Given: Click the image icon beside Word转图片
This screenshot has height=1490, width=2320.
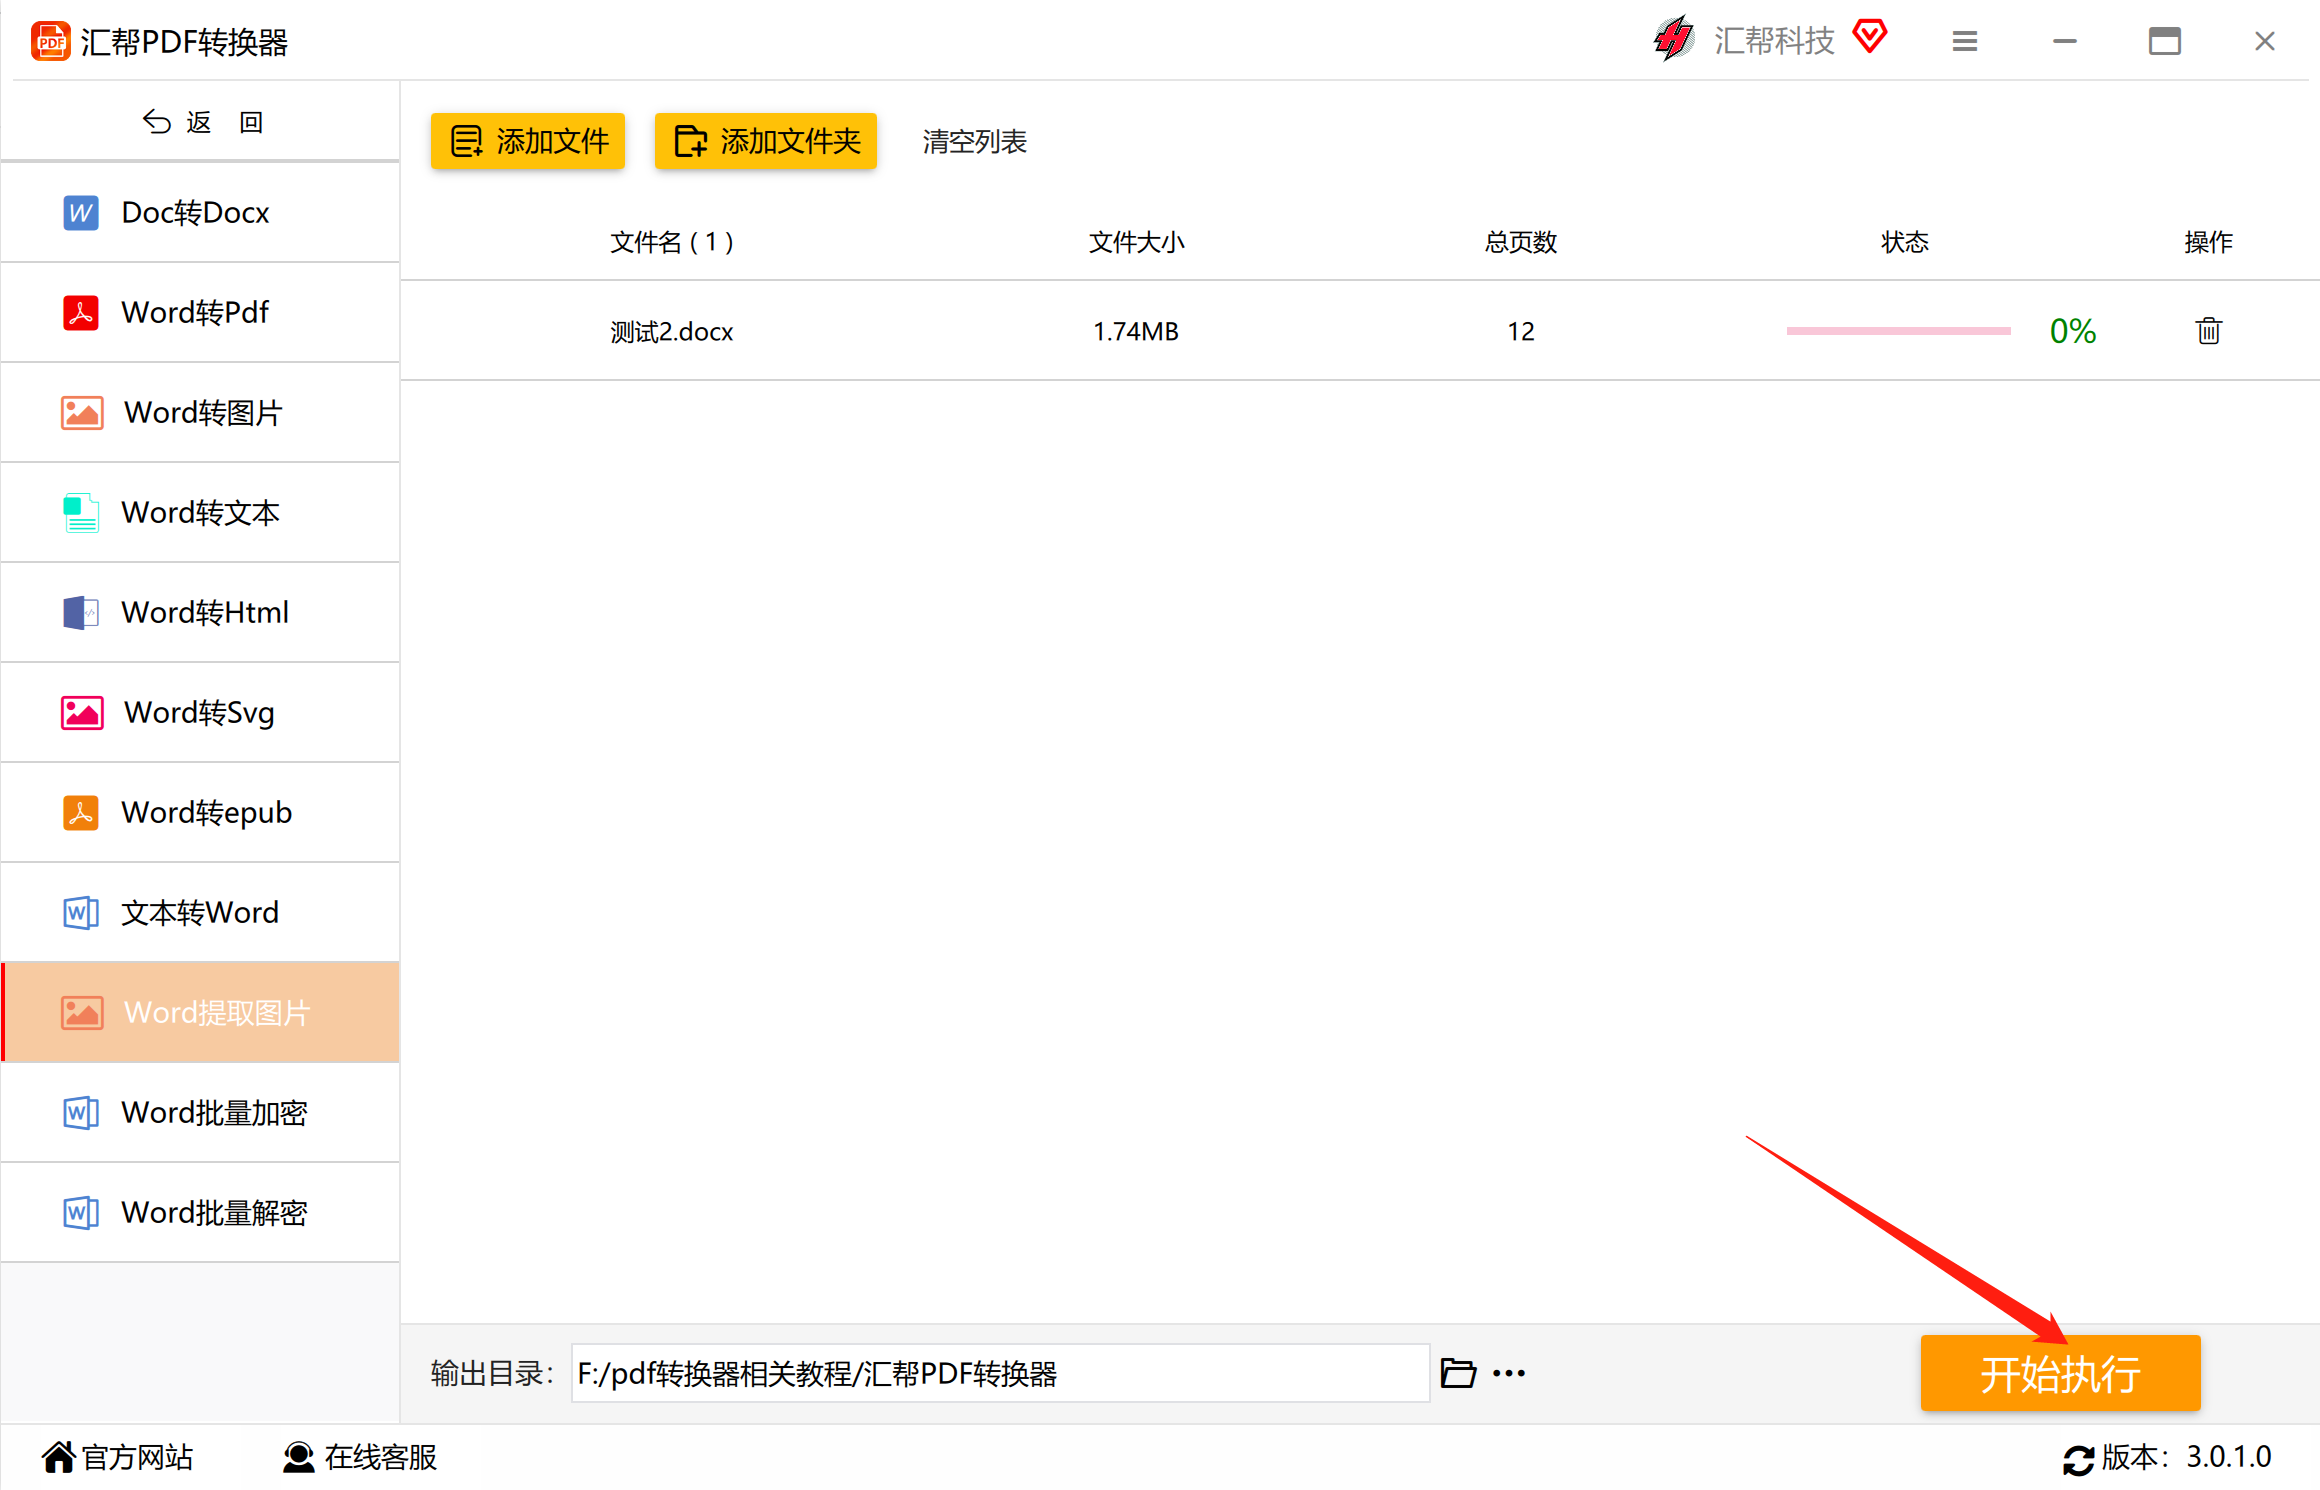Looking at the screenshot, I should (x=82, y=413).
